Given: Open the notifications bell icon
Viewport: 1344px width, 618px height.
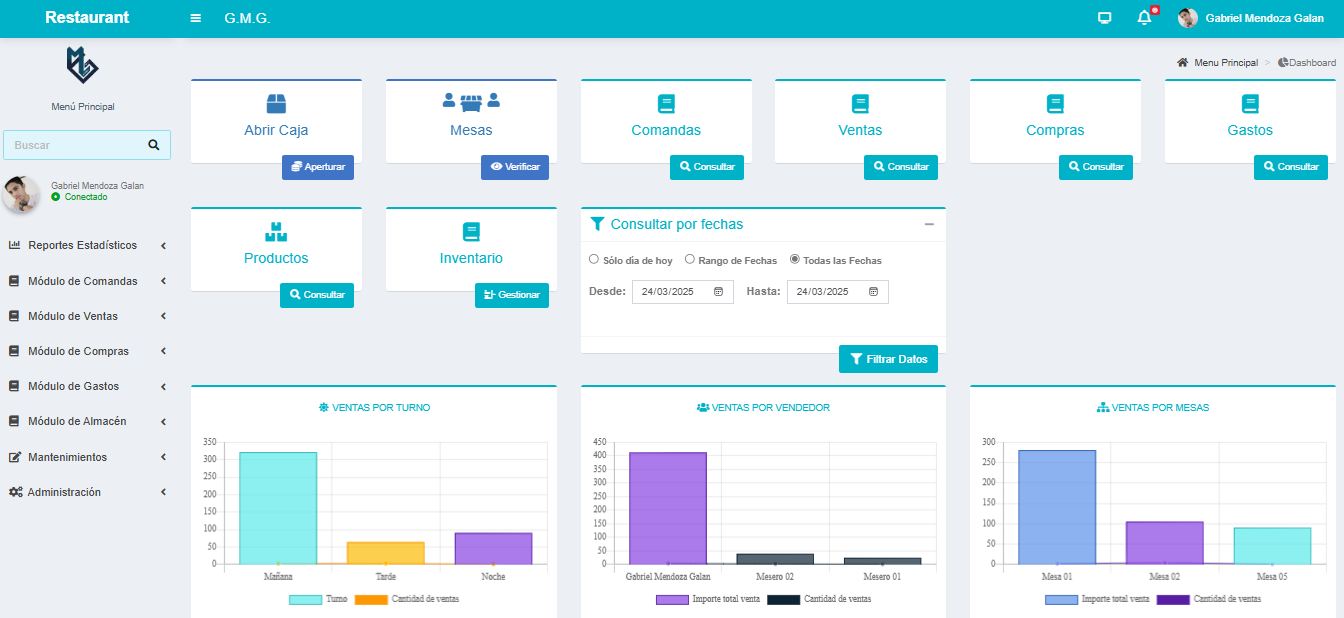Looking at the screenshot, I should (x=1144, y=18).
